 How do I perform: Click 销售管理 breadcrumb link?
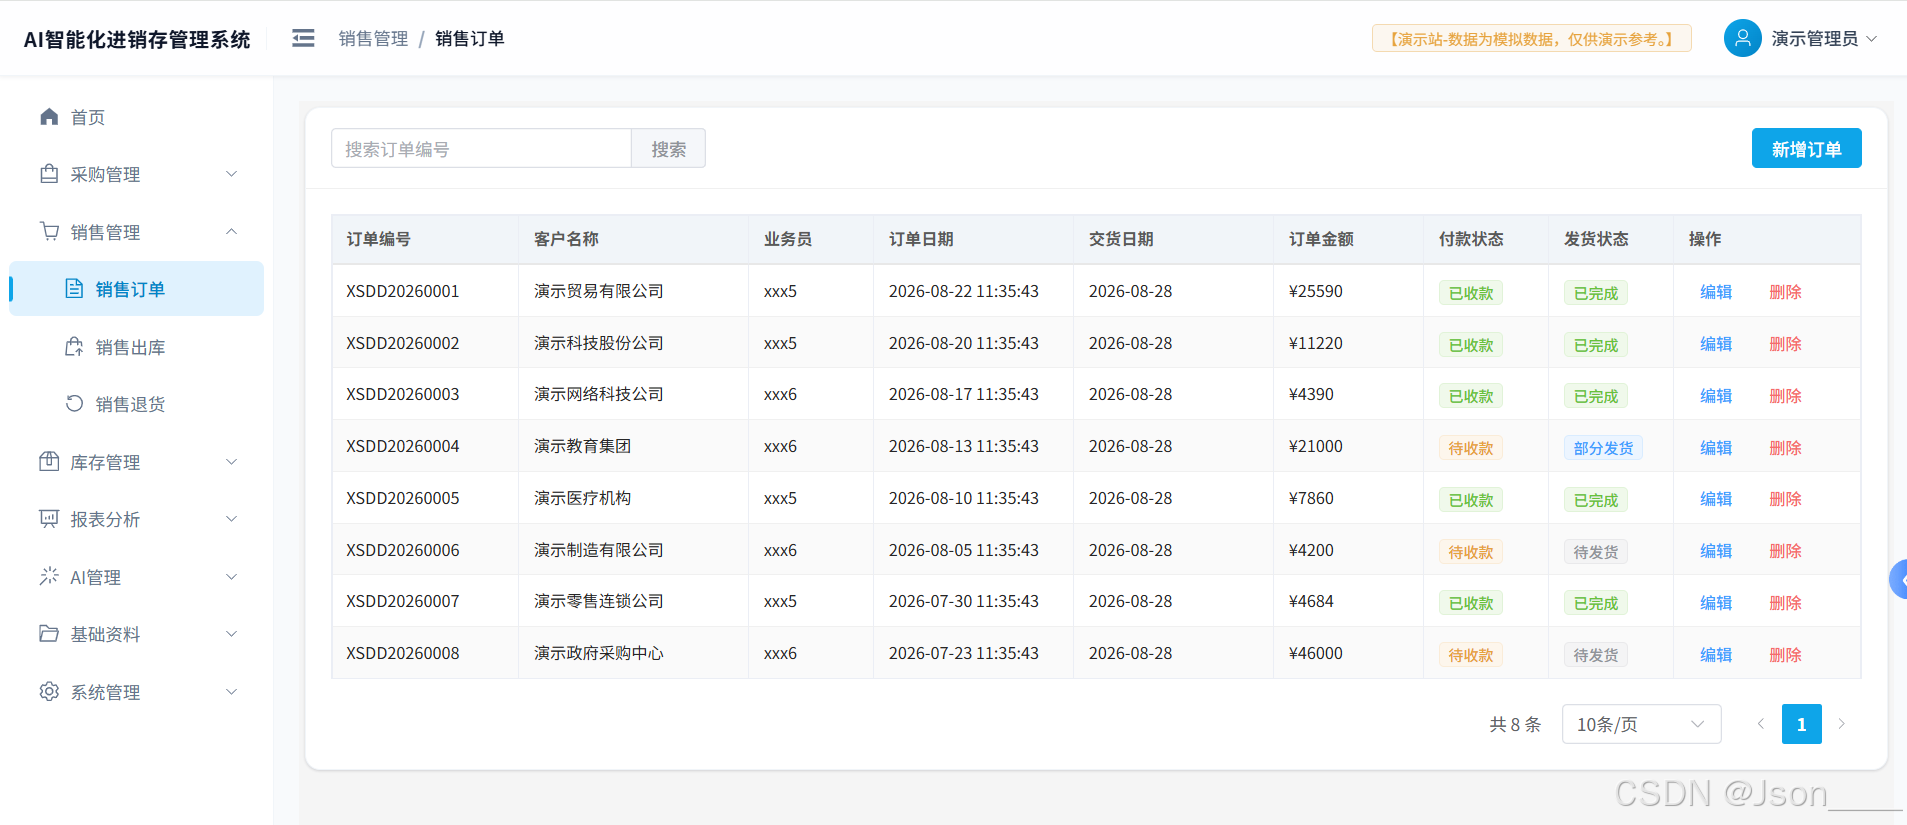[x=373, y=38]
